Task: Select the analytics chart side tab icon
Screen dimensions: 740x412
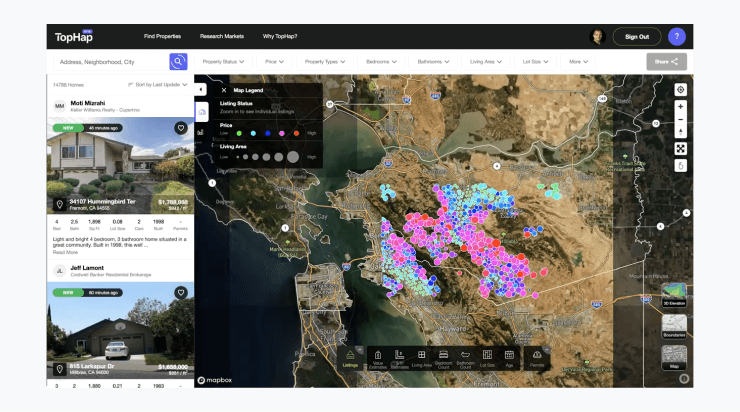Action: point(201,132)
